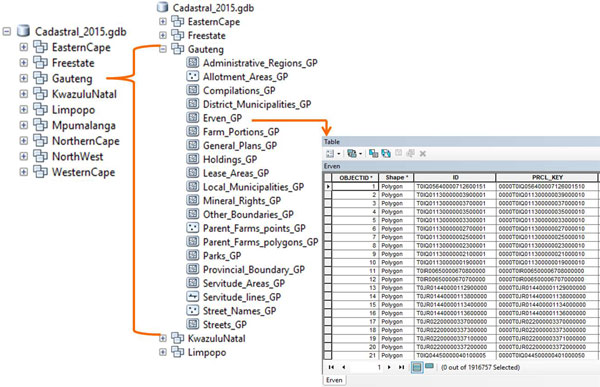Collapse the Cadastral_2015.gdb root minus box
The image size is (600, 387).
pyautogui.click(x=7, y=31)
